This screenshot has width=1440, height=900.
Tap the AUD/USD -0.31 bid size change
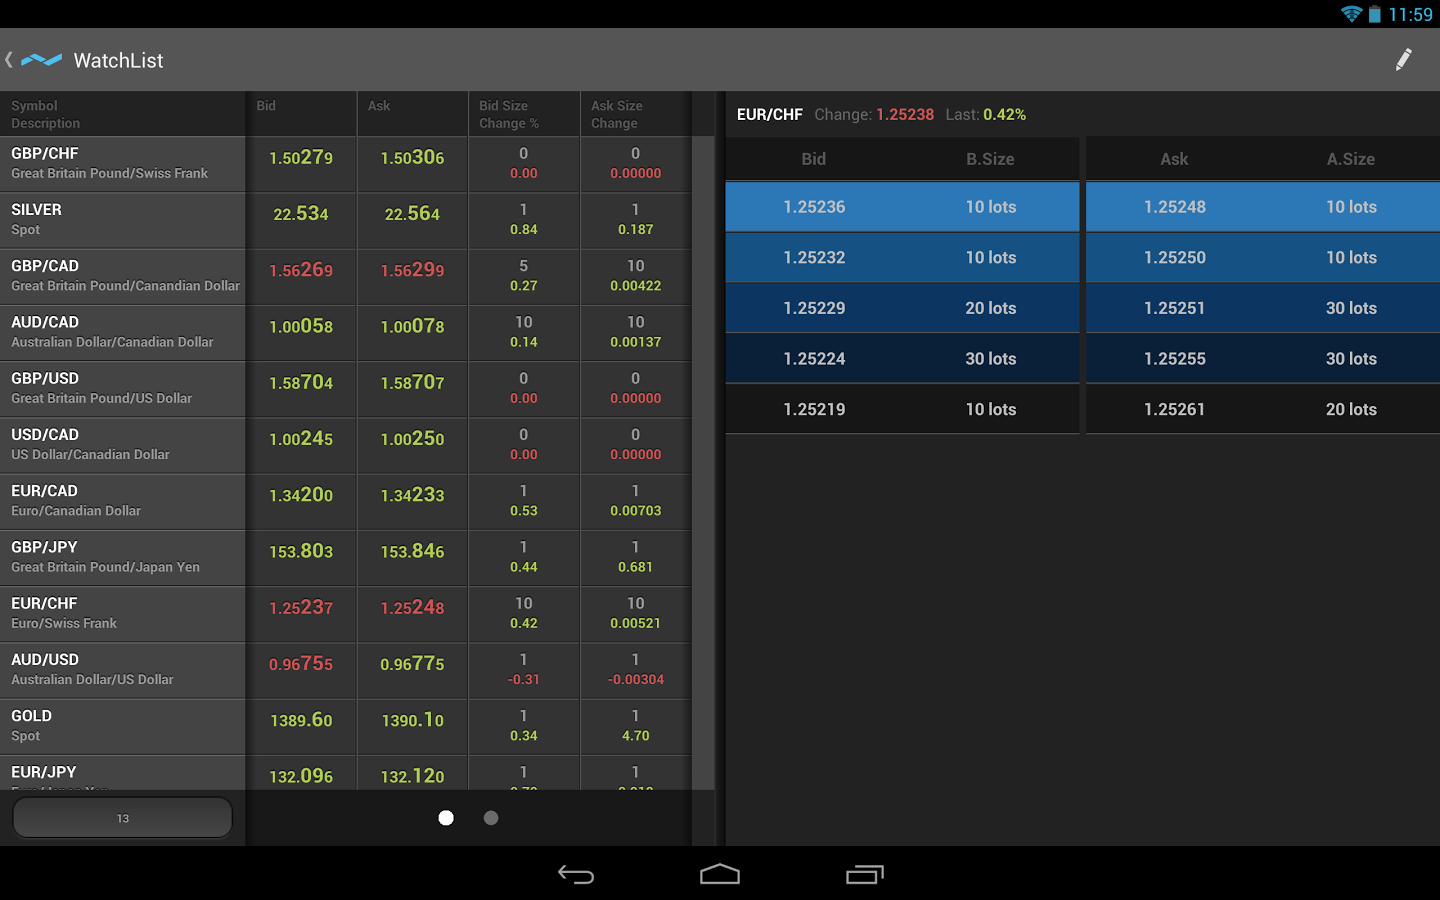click(x=524, y=680)
